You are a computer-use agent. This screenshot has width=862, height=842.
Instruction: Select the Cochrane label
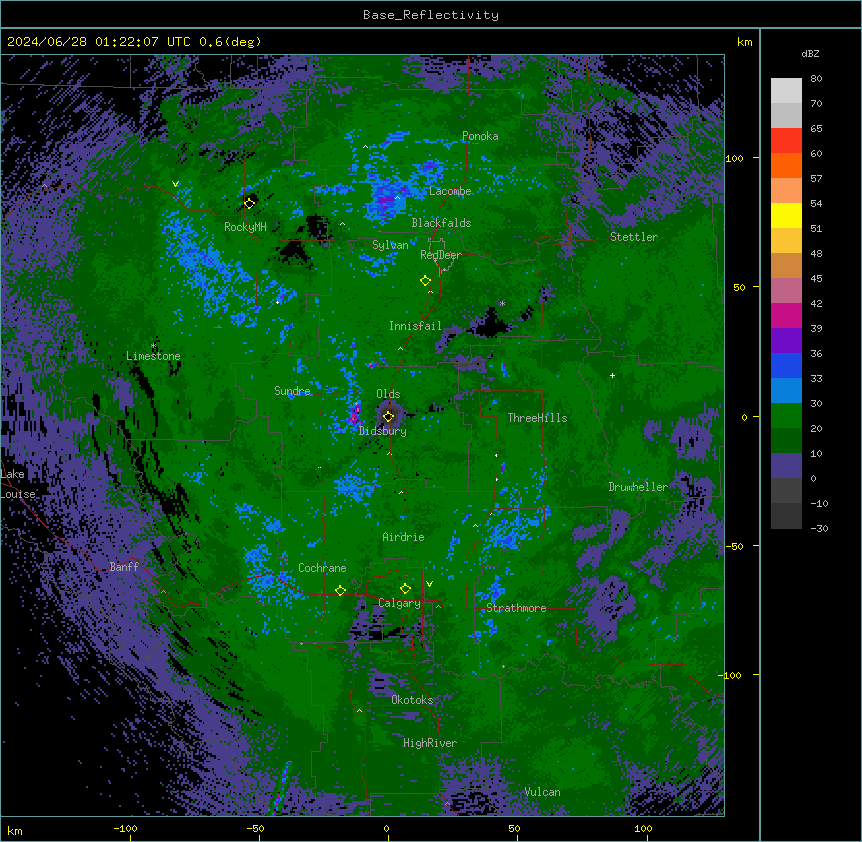click(x=322, y=568)
